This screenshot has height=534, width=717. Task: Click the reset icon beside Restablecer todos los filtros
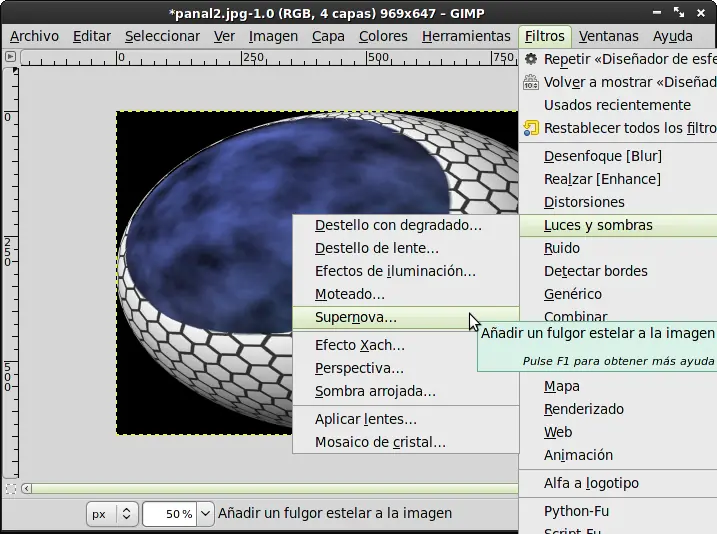530,128
